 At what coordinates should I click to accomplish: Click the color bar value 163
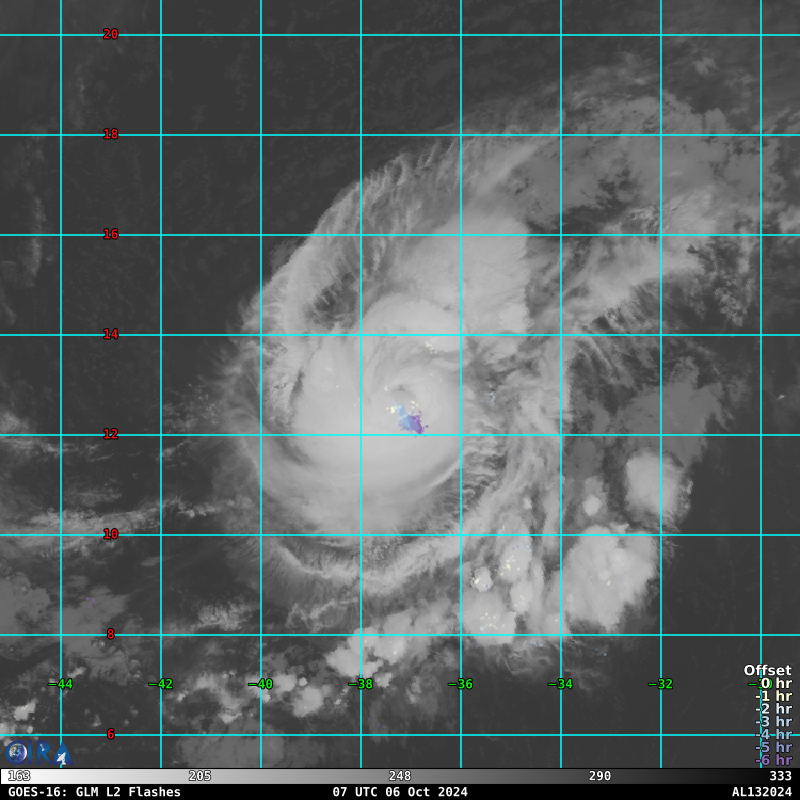[19, 776]
